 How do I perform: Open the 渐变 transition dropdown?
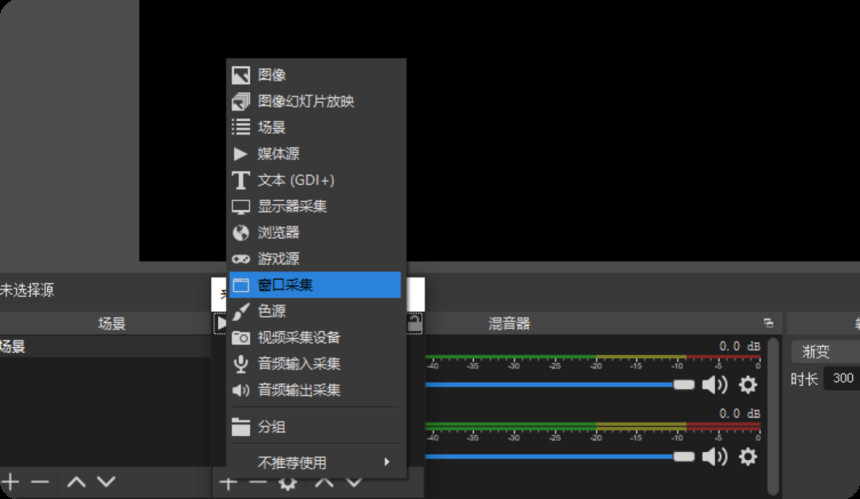(825, 351)
